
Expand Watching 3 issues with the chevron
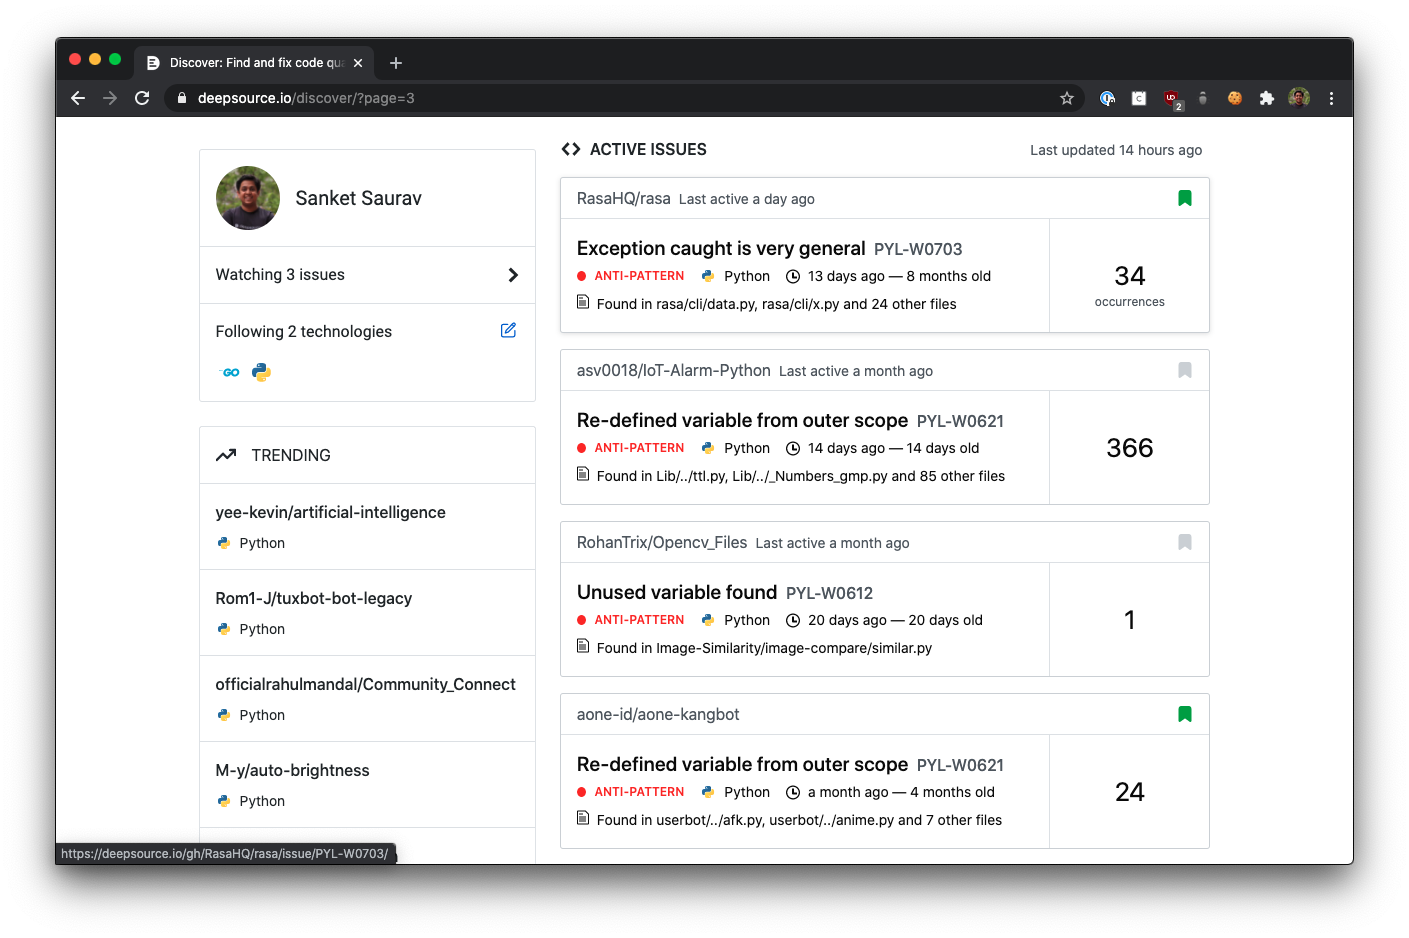513,274
